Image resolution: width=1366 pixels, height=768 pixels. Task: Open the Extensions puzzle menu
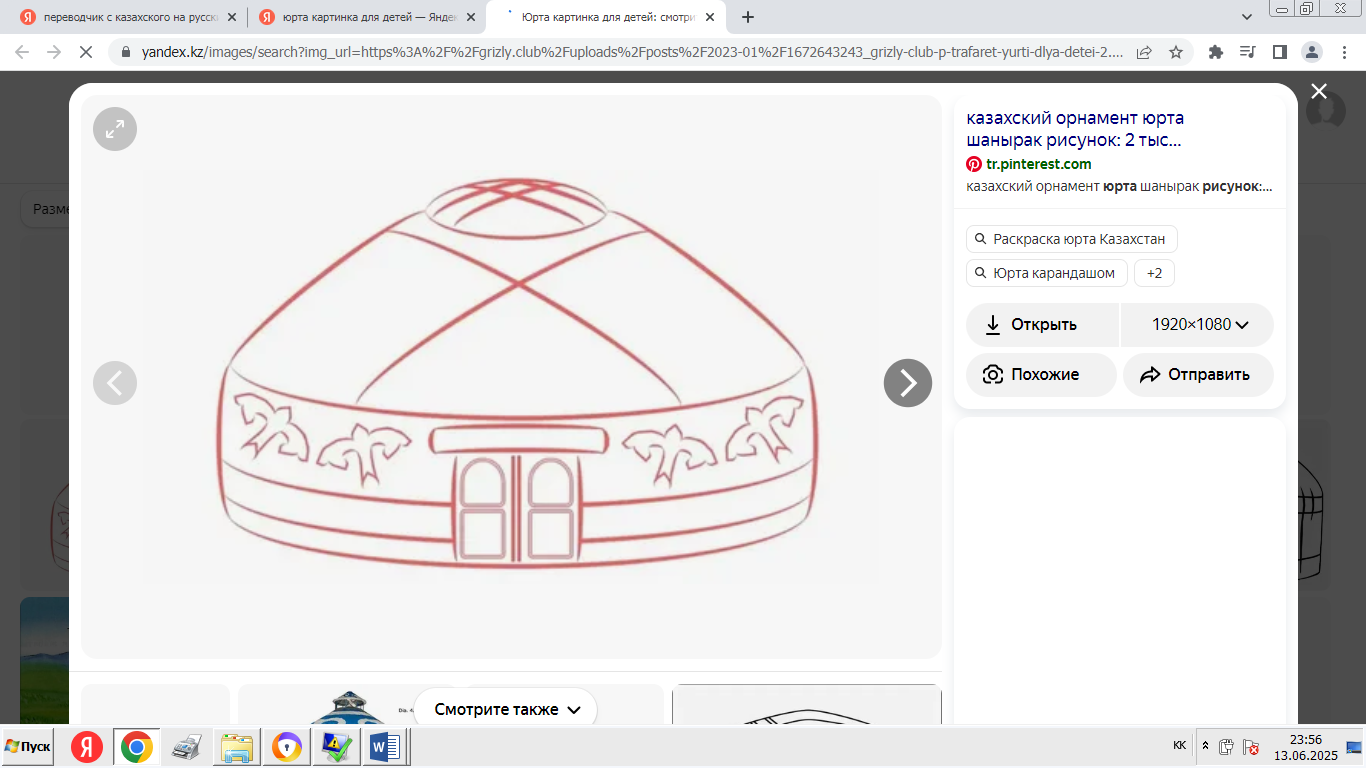1216,52
